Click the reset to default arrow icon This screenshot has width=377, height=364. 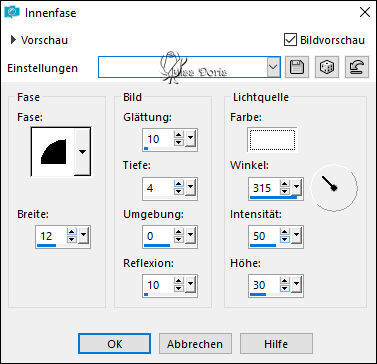[357, 67]
